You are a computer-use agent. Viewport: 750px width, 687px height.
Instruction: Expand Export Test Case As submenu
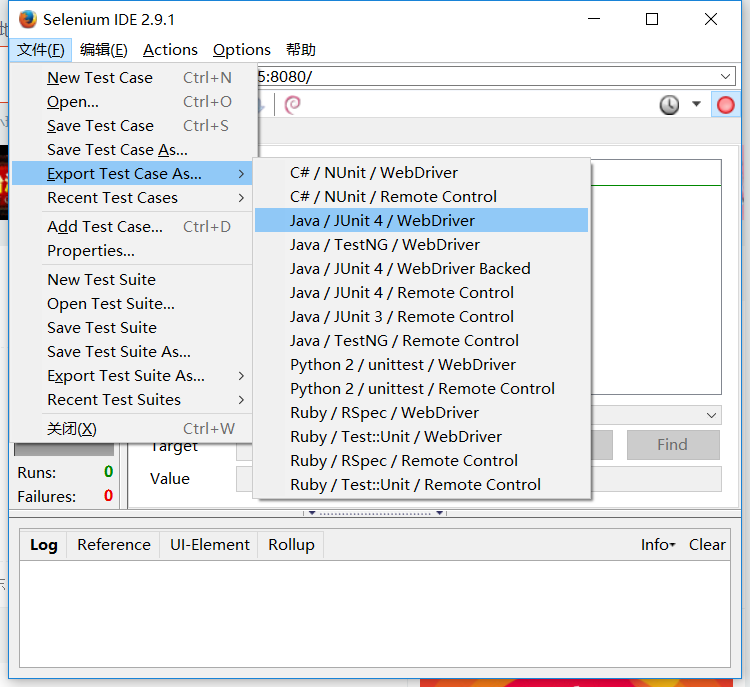point(133,174)
